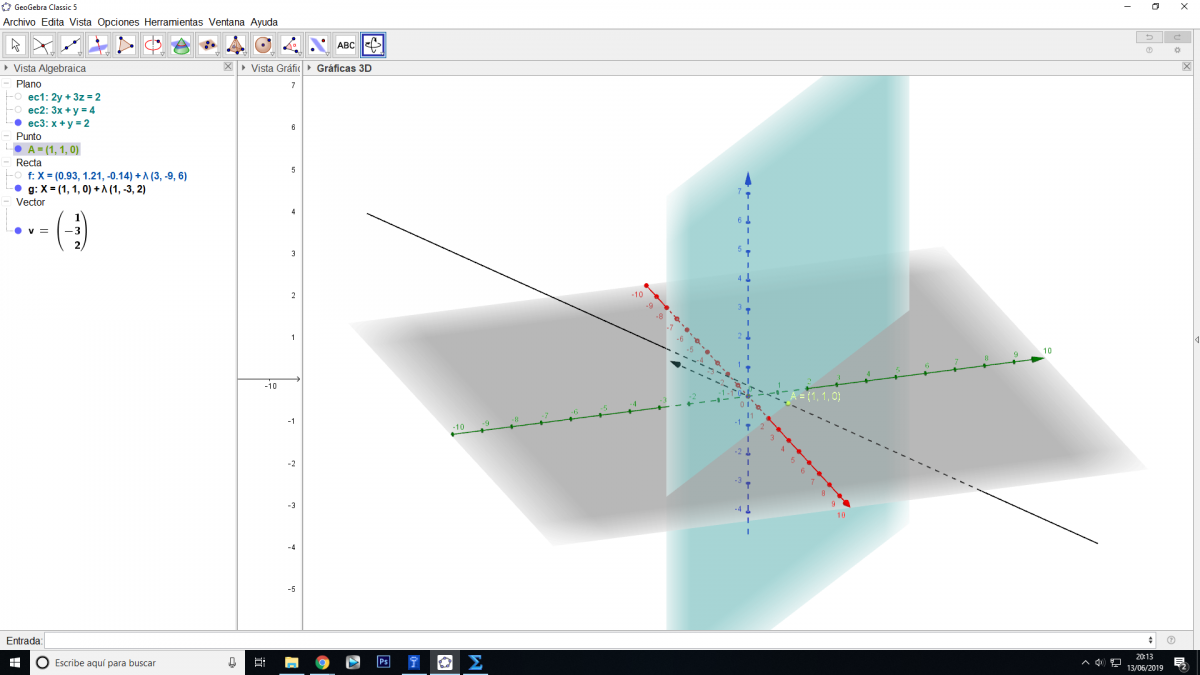Activate the Rotate 3D Graphics View tool
This screenshot has height=675, width=1200.
coord(373,45)
